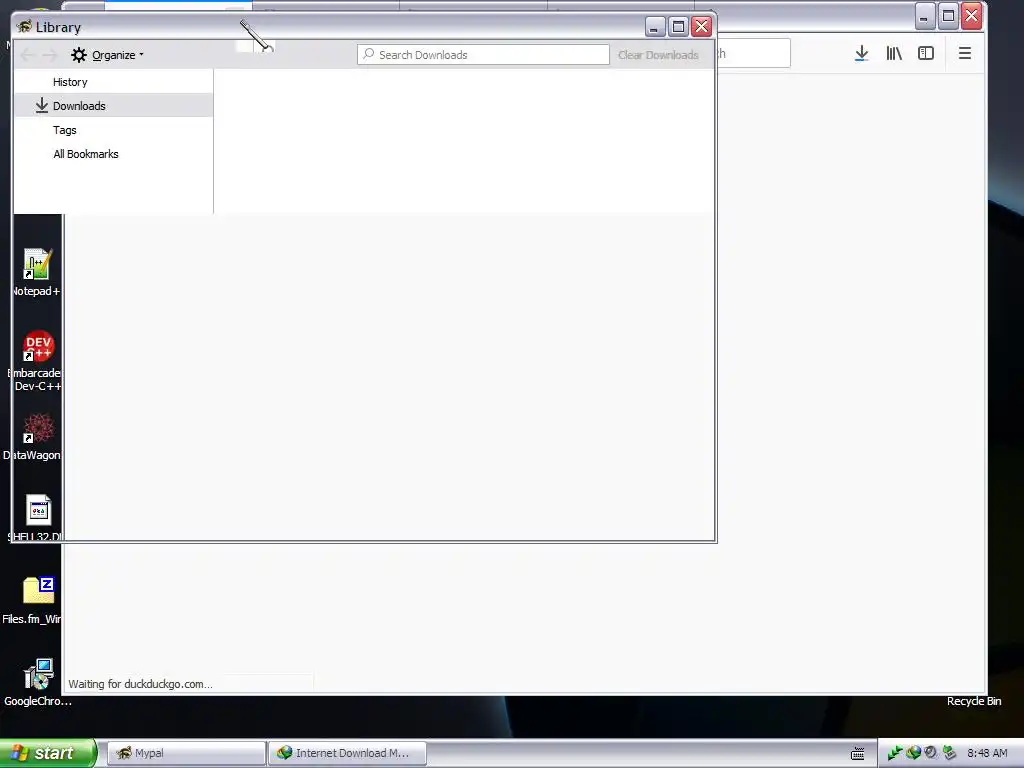Click the search magnifier icon in Library
The width and height of the screenshot is (1024, 768).
coord(369,54)
